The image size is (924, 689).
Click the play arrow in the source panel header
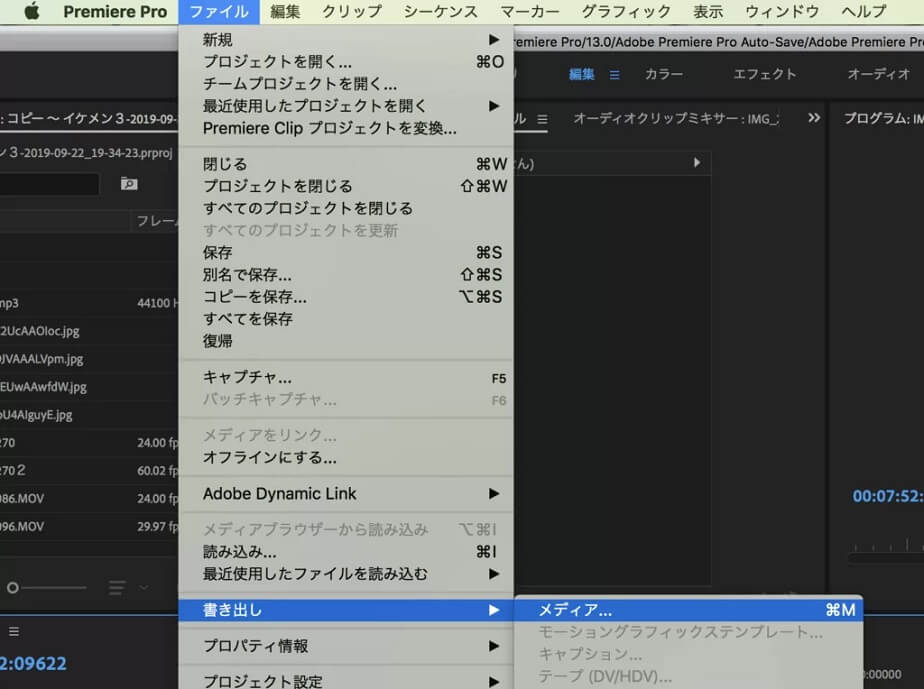[696, 162]
